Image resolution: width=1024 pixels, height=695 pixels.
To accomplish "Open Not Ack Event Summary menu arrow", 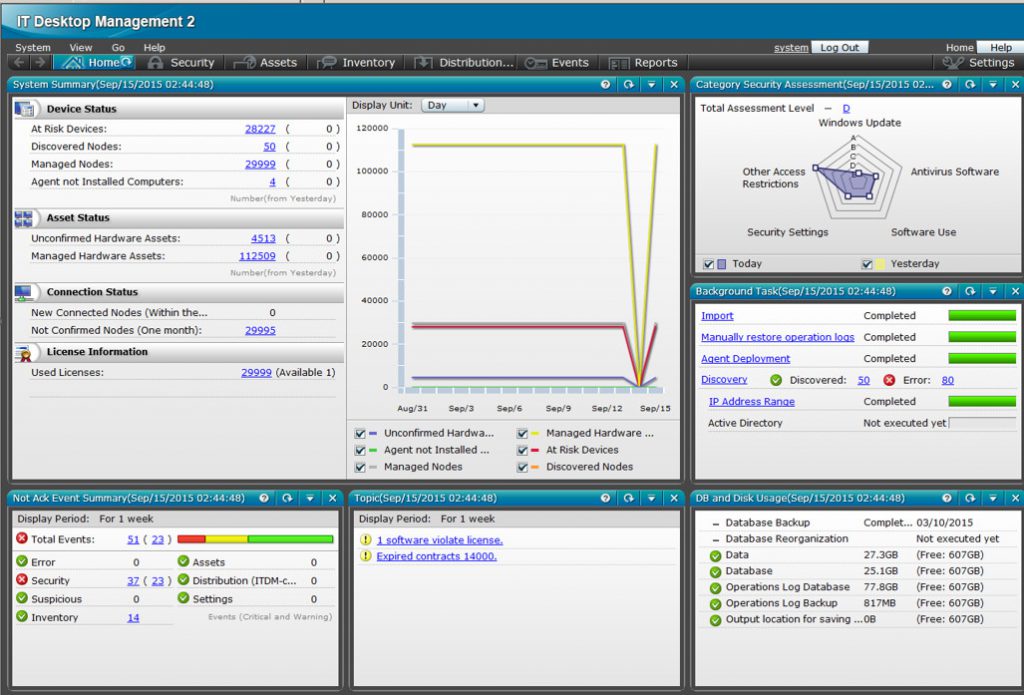I will pos(310,498).
